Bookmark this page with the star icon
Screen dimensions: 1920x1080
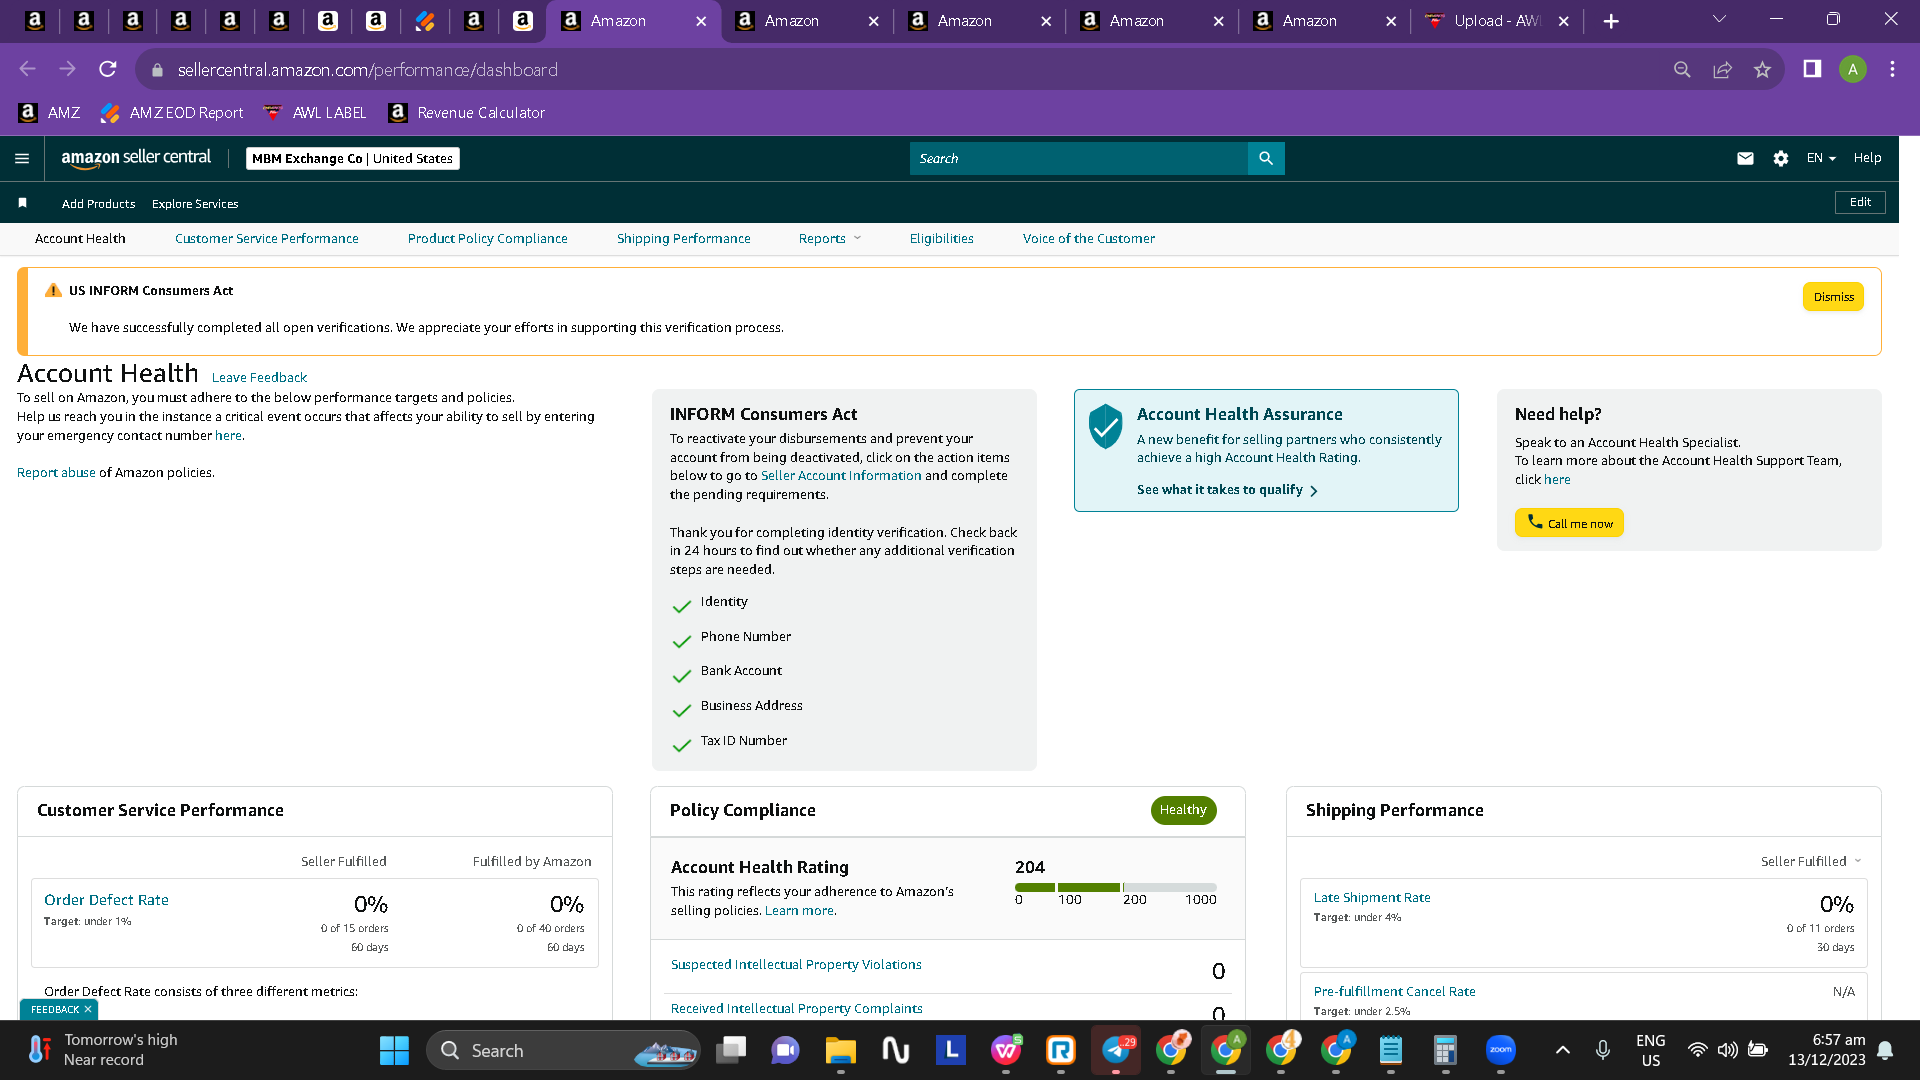[x=1762, y=69]
